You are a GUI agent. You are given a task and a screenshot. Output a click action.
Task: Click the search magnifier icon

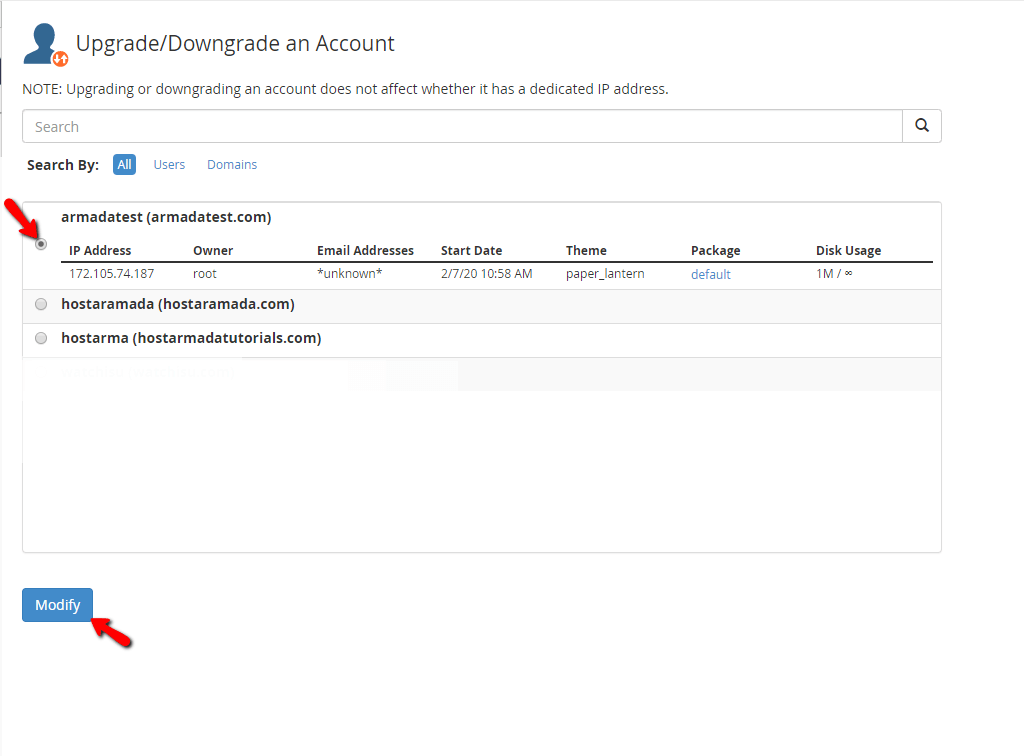click(x=920, y=125)
